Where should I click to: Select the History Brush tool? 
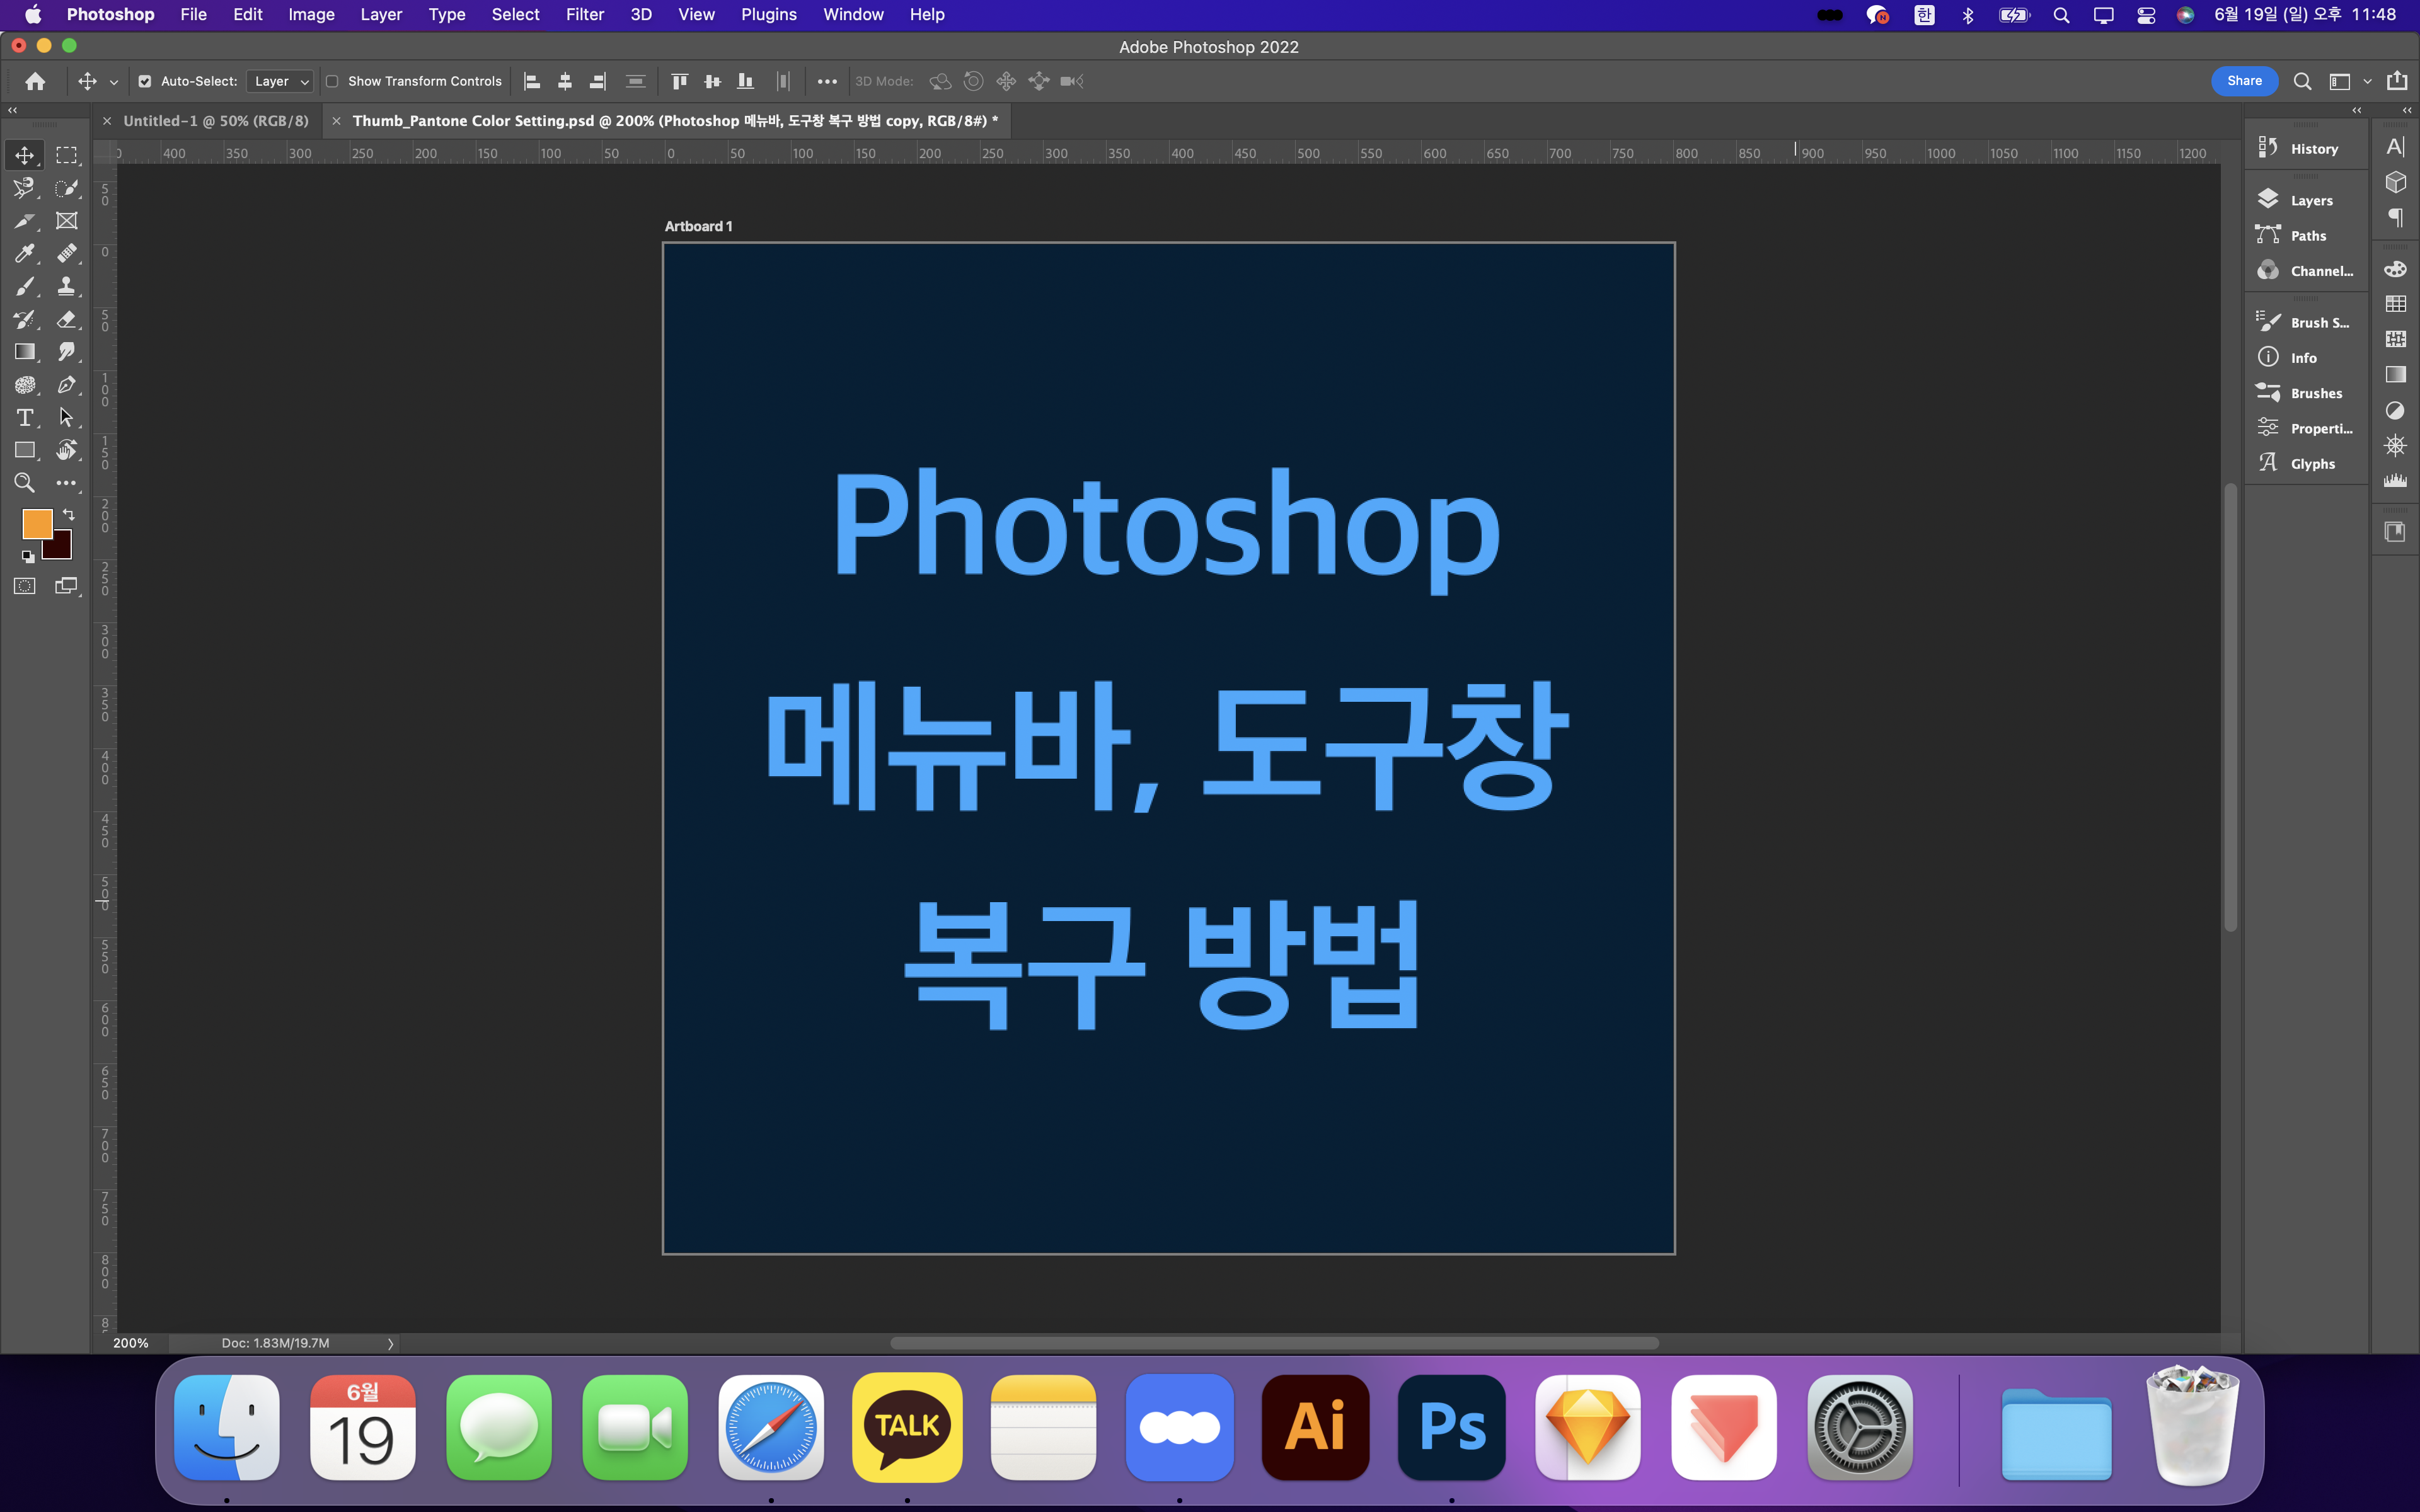24,319
